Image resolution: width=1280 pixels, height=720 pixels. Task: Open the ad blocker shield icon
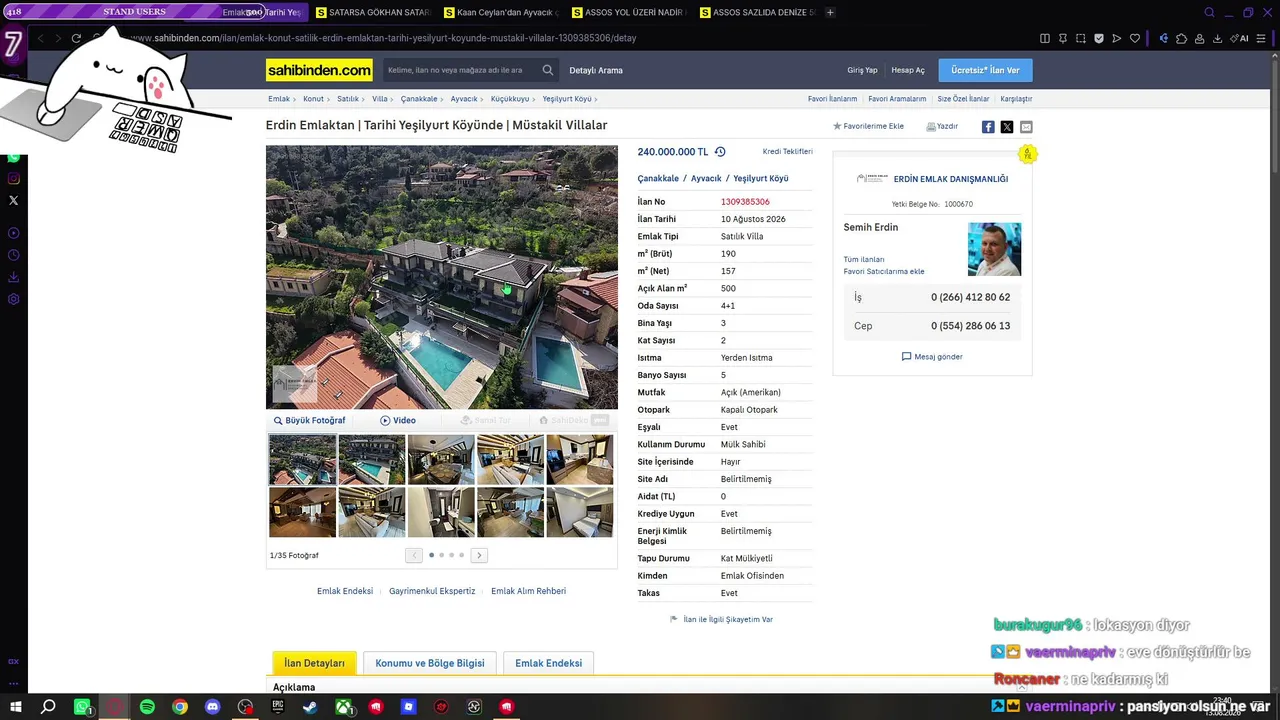pyautogui.click(x=1099, y=38)
